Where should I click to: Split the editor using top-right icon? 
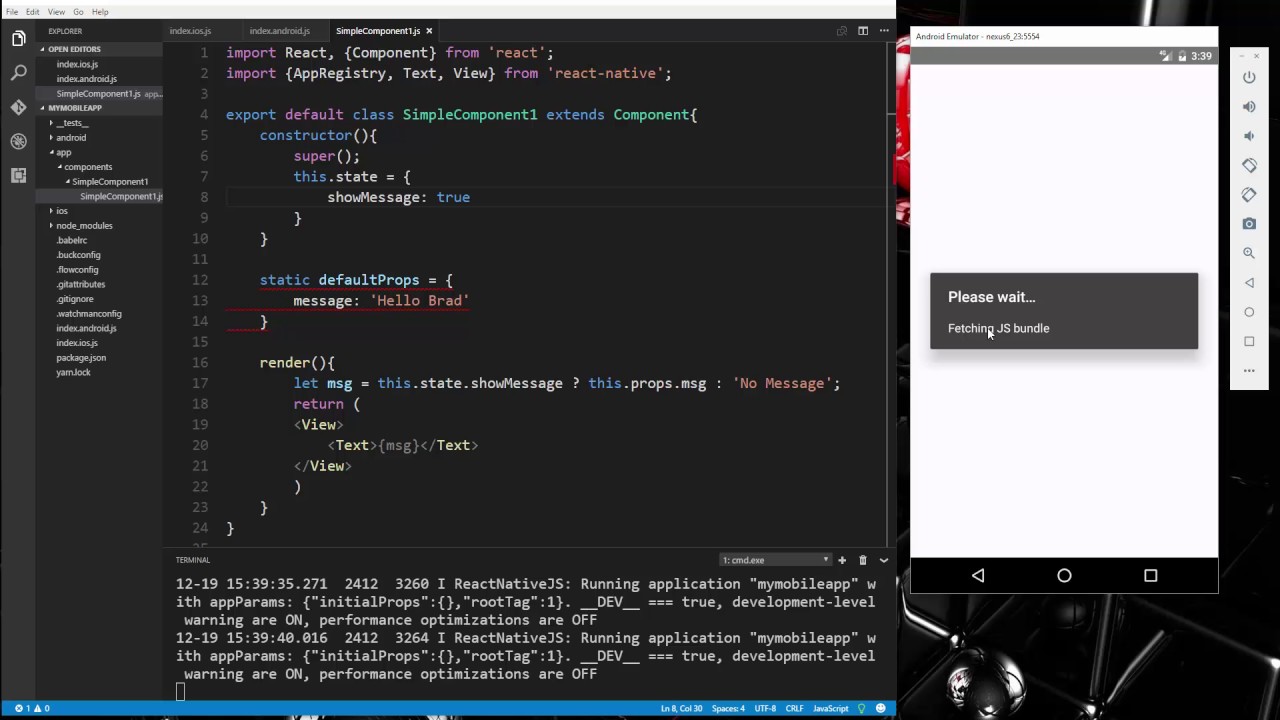(x=863, y=31)
